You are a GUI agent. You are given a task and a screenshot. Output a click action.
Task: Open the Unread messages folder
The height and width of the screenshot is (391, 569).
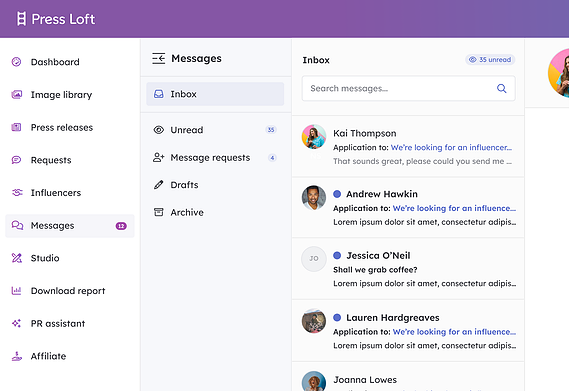tap(215, 130)
